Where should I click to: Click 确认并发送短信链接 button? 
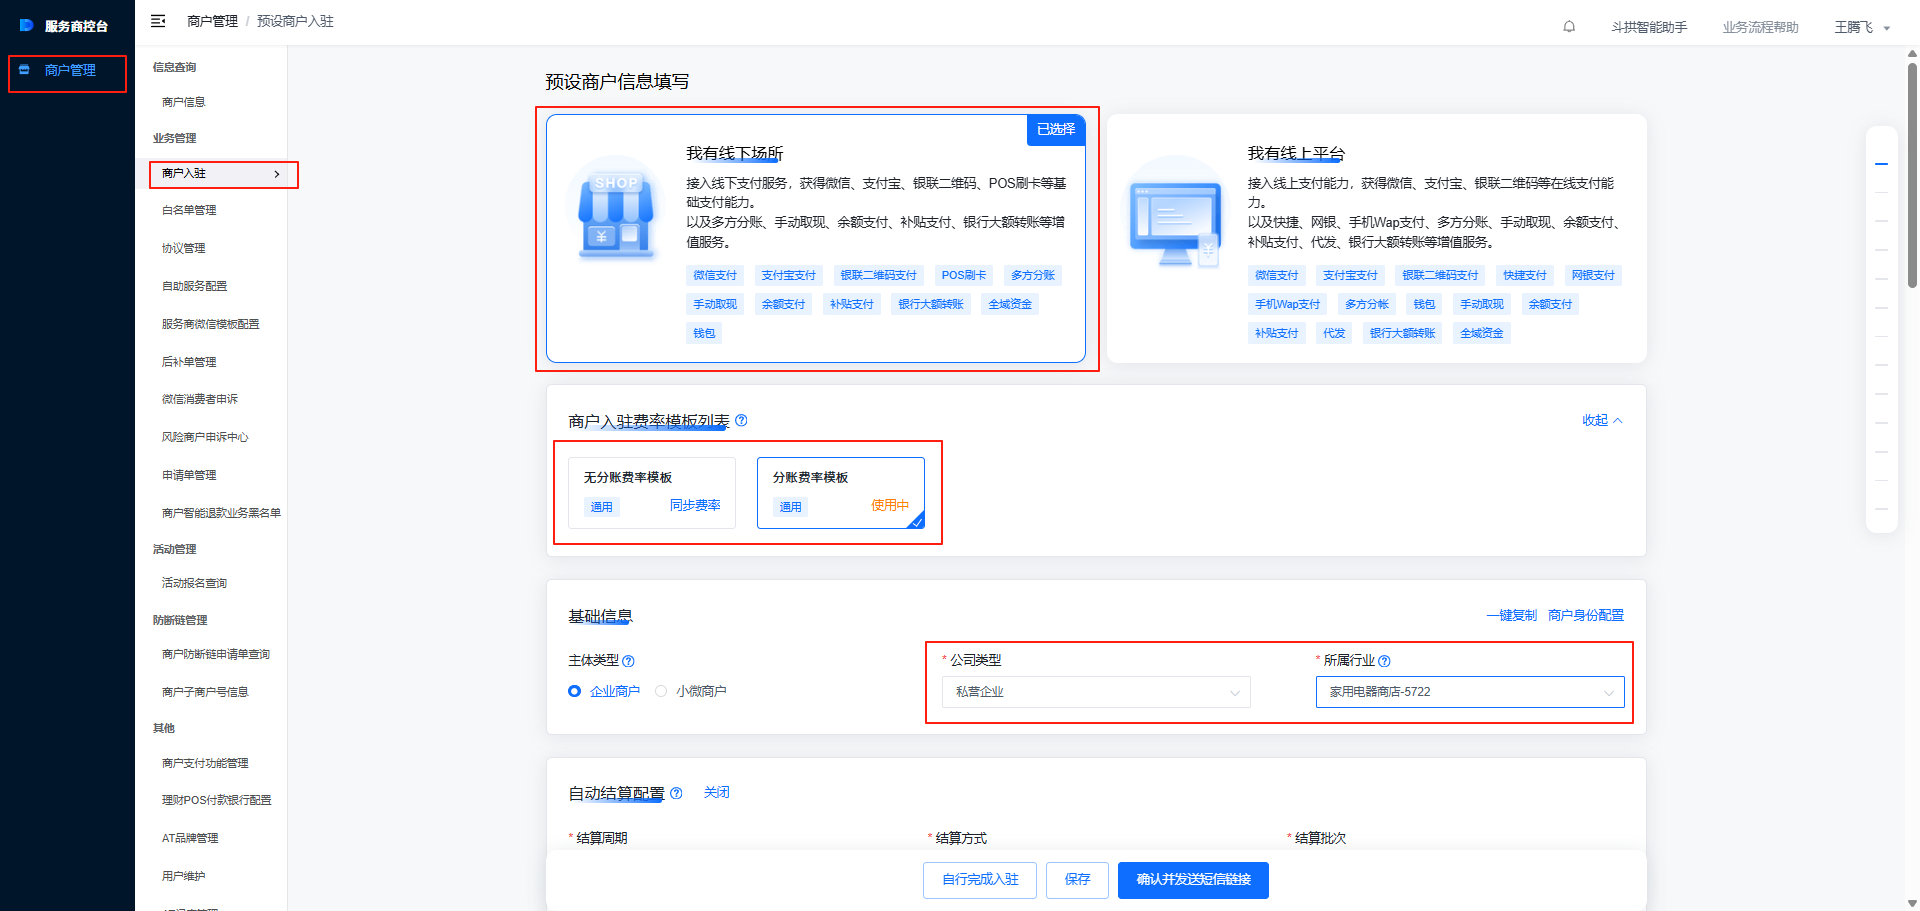pyautogui.click(x=1193, y=880)
